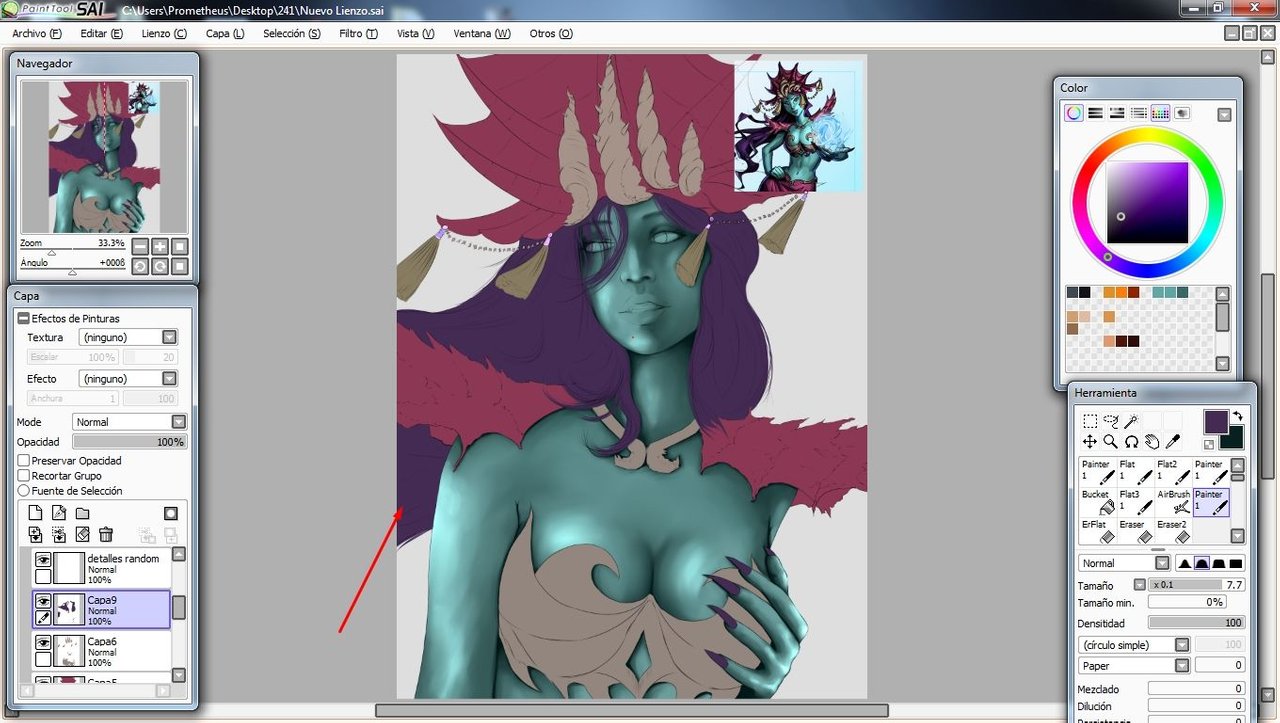
Task: Activate the move tool
Action: click(1090, 441)
